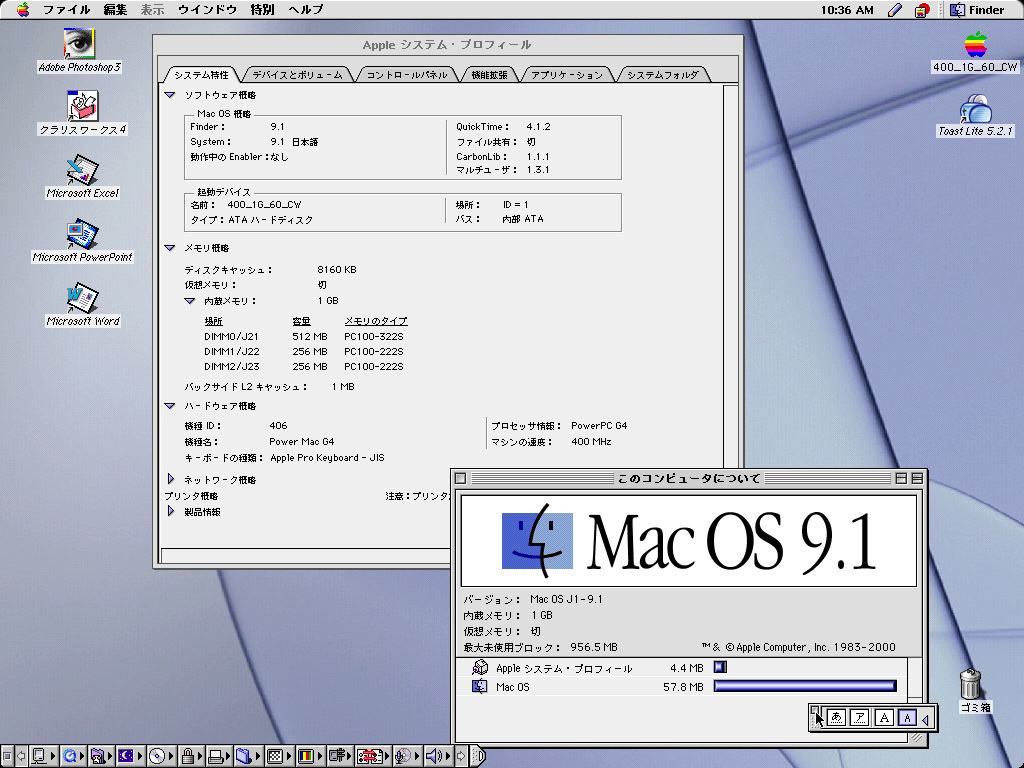Click the Mac OS 9.1 banner image
1024x768 pixels.
tap(689, 541)
